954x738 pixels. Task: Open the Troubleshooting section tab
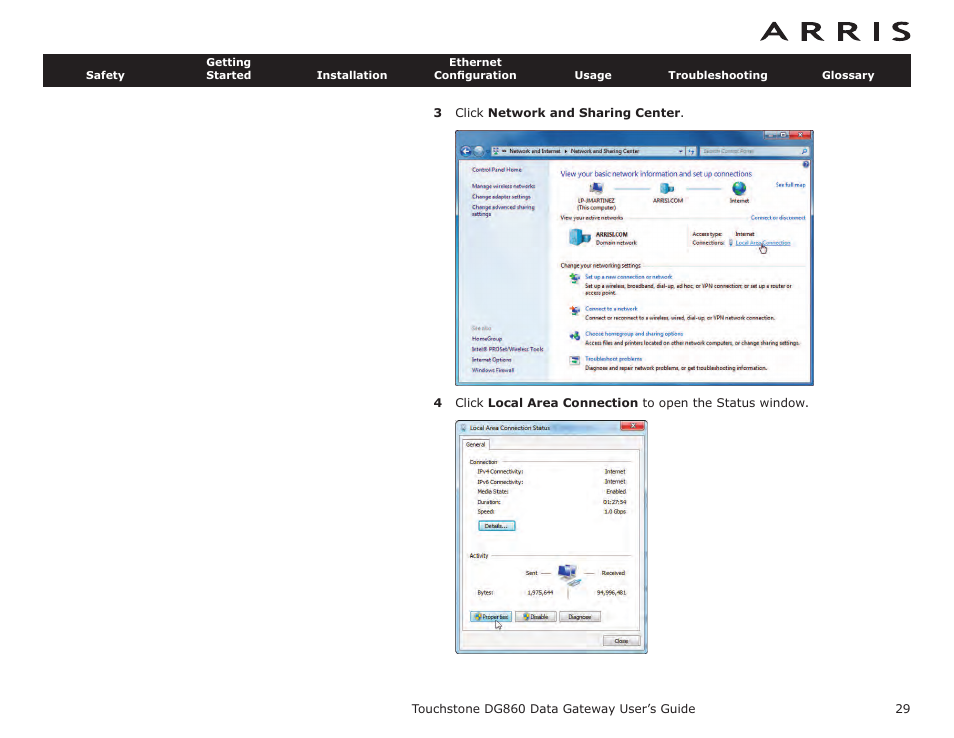(x=717, y=75)
